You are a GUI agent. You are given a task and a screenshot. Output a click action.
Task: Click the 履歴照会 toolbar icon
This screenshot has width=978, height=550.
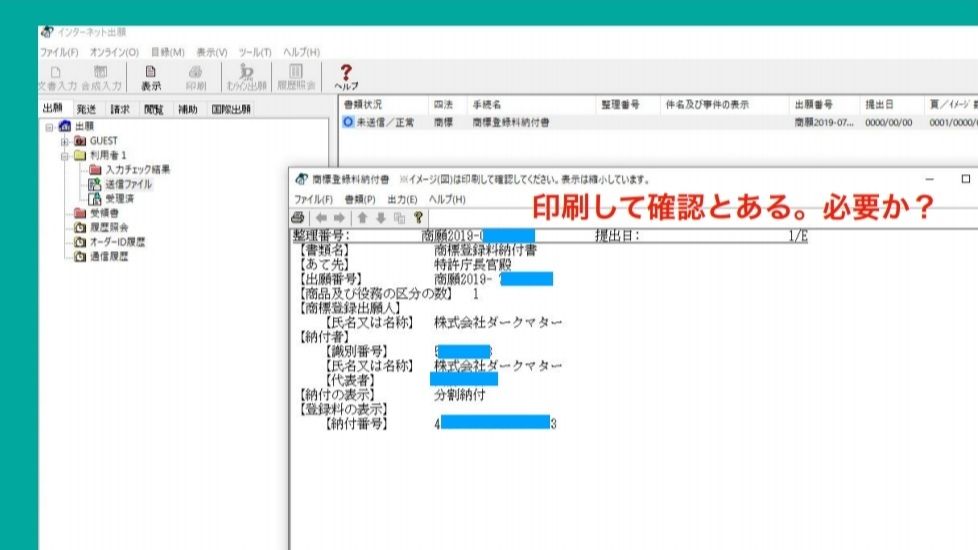pyautogui.click(x=296, y=77)
